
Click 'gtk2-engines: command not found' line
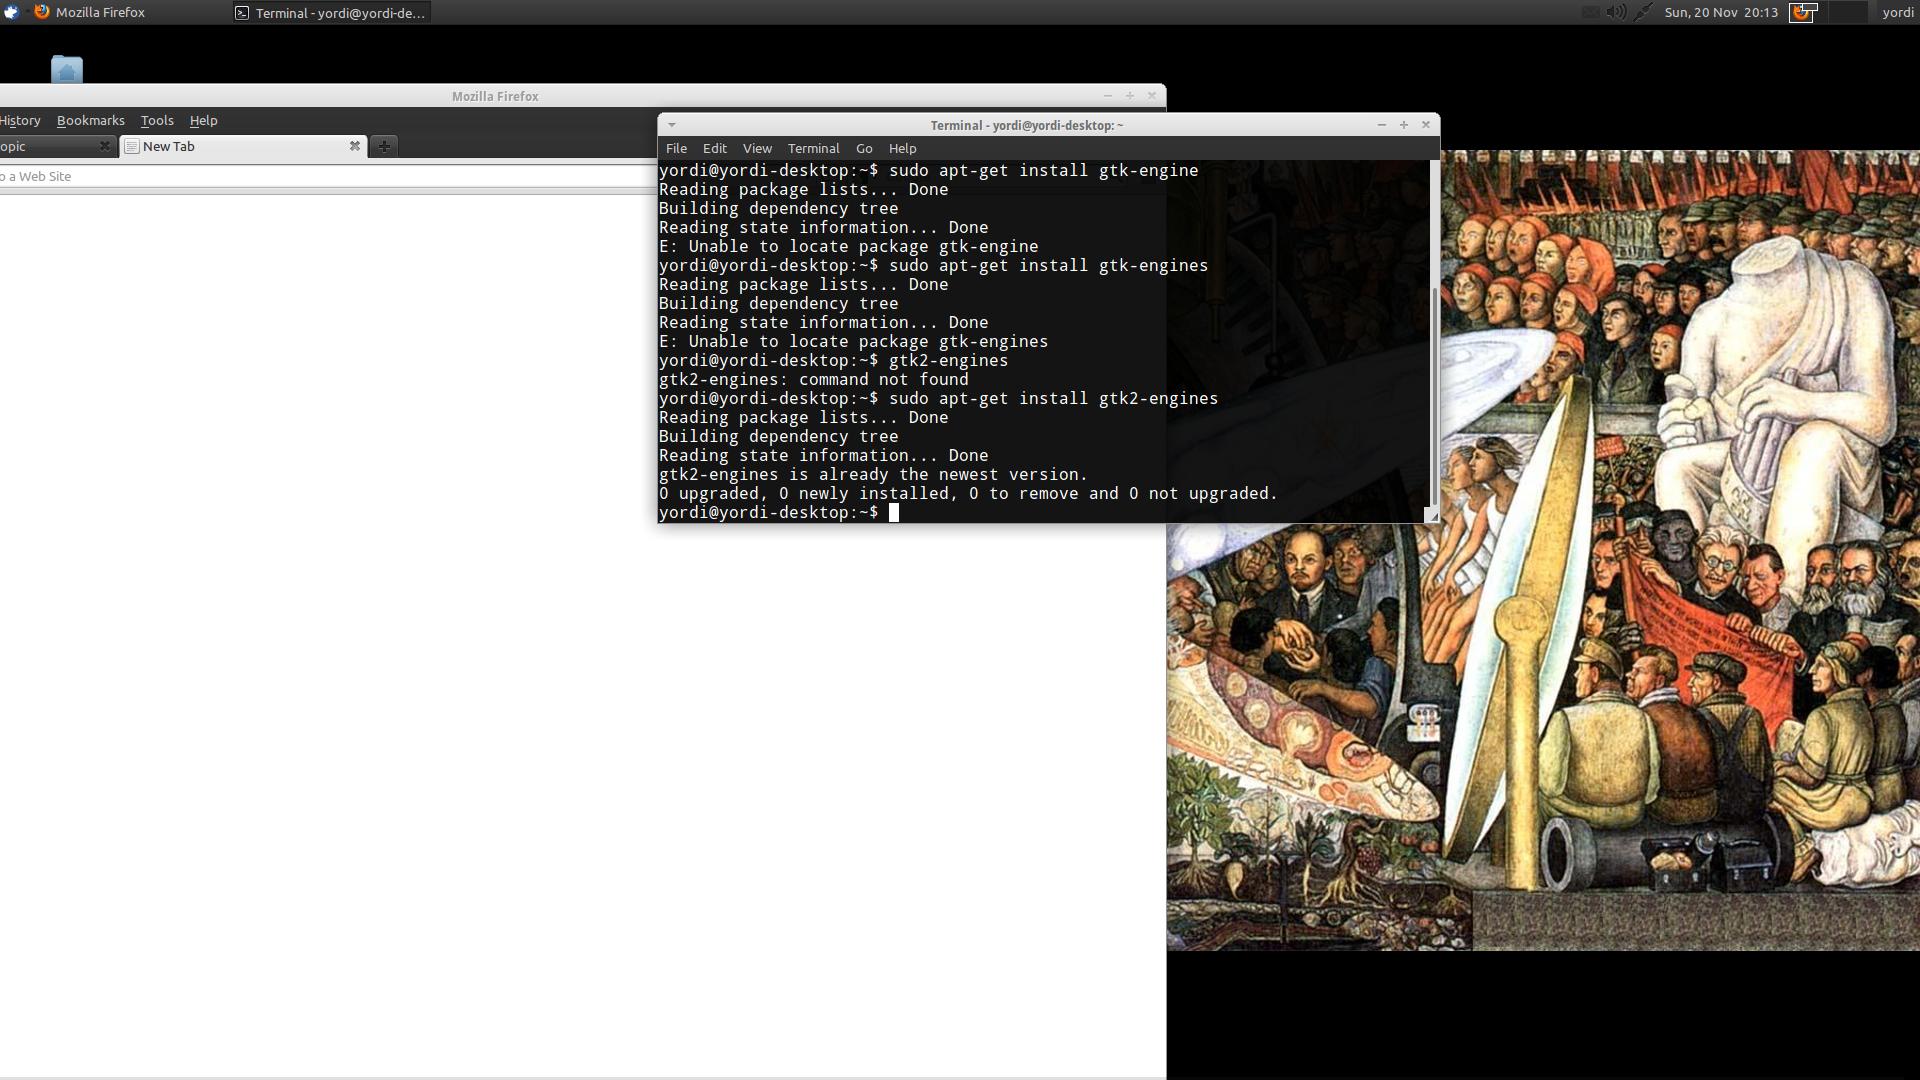coord(813,379)
